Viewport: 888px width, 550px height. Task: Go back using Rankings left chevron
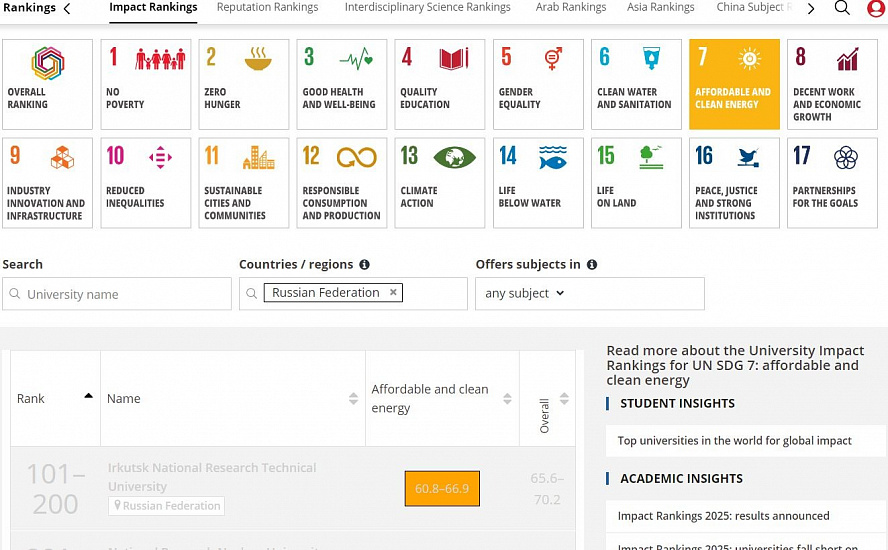coord(67,8)
